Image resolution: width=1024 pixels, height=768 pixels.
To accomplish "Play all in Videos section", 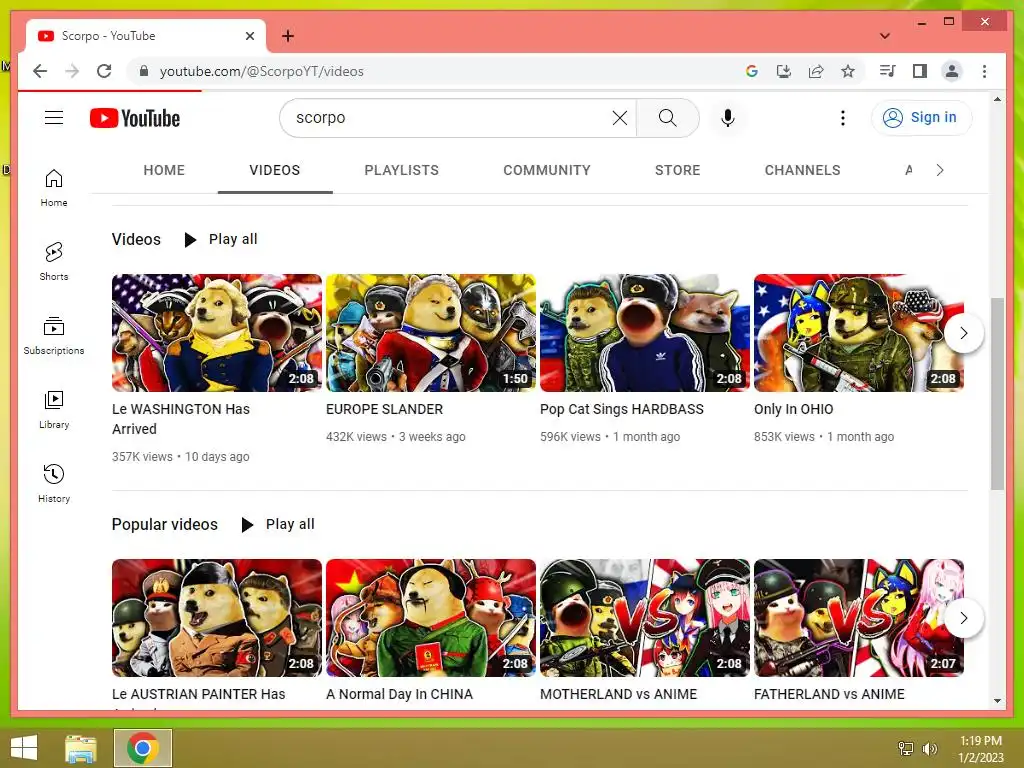I will [x=221, y=240].
